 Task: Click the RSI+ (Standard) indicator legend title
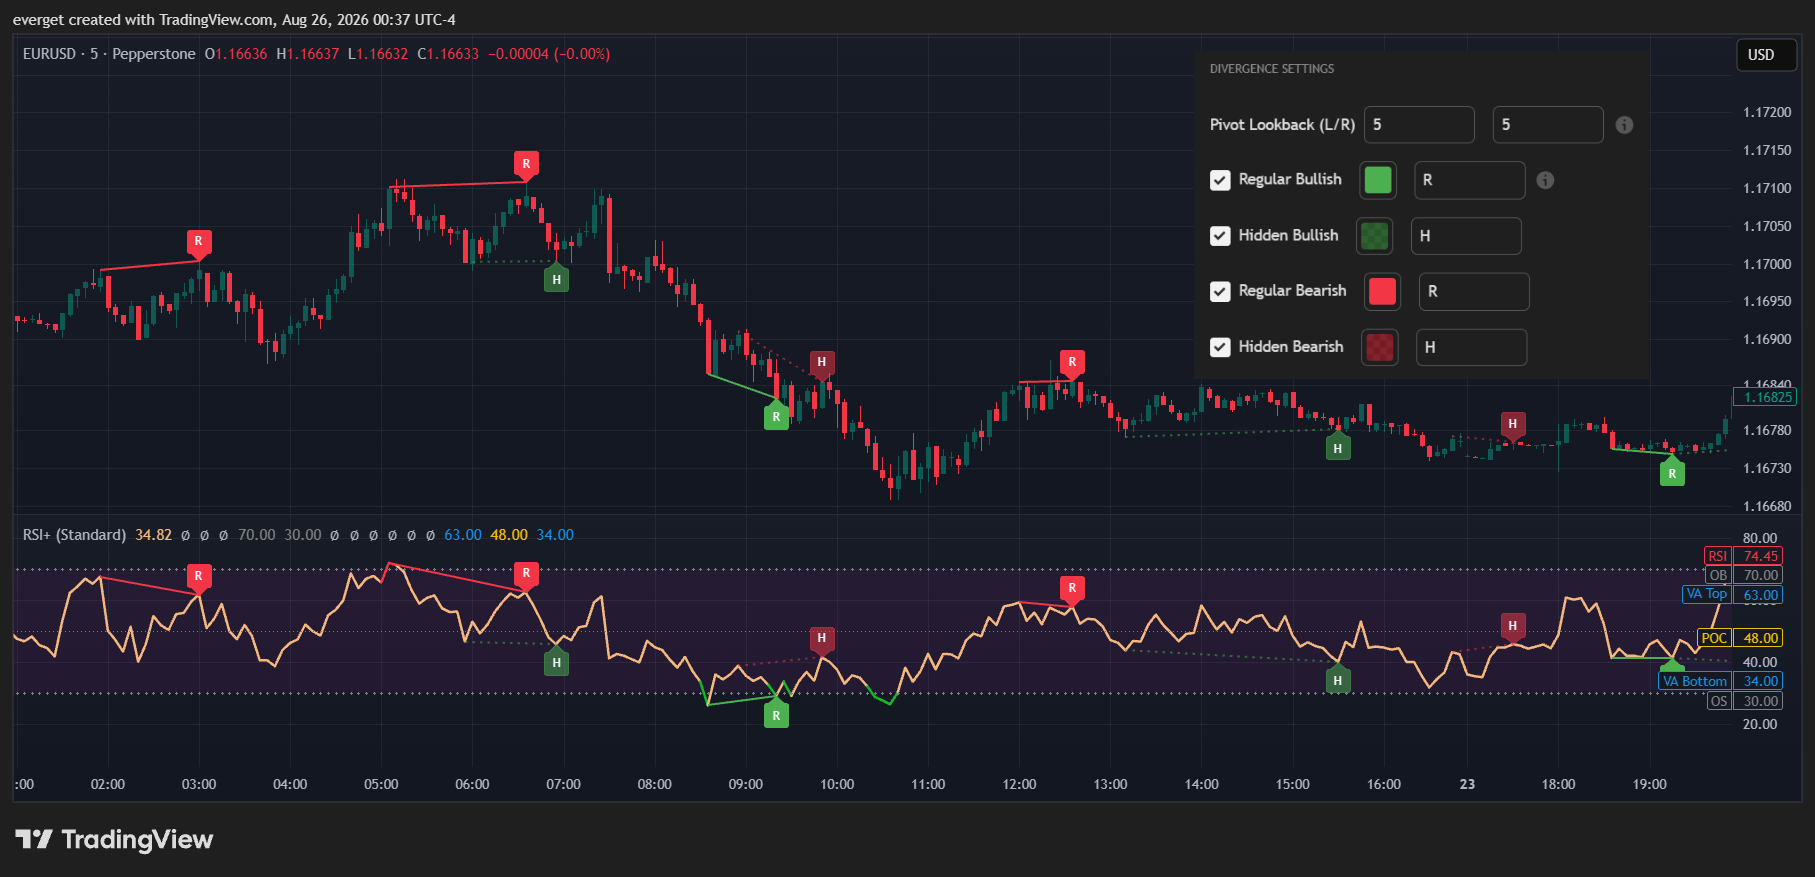tap(75, 535)
